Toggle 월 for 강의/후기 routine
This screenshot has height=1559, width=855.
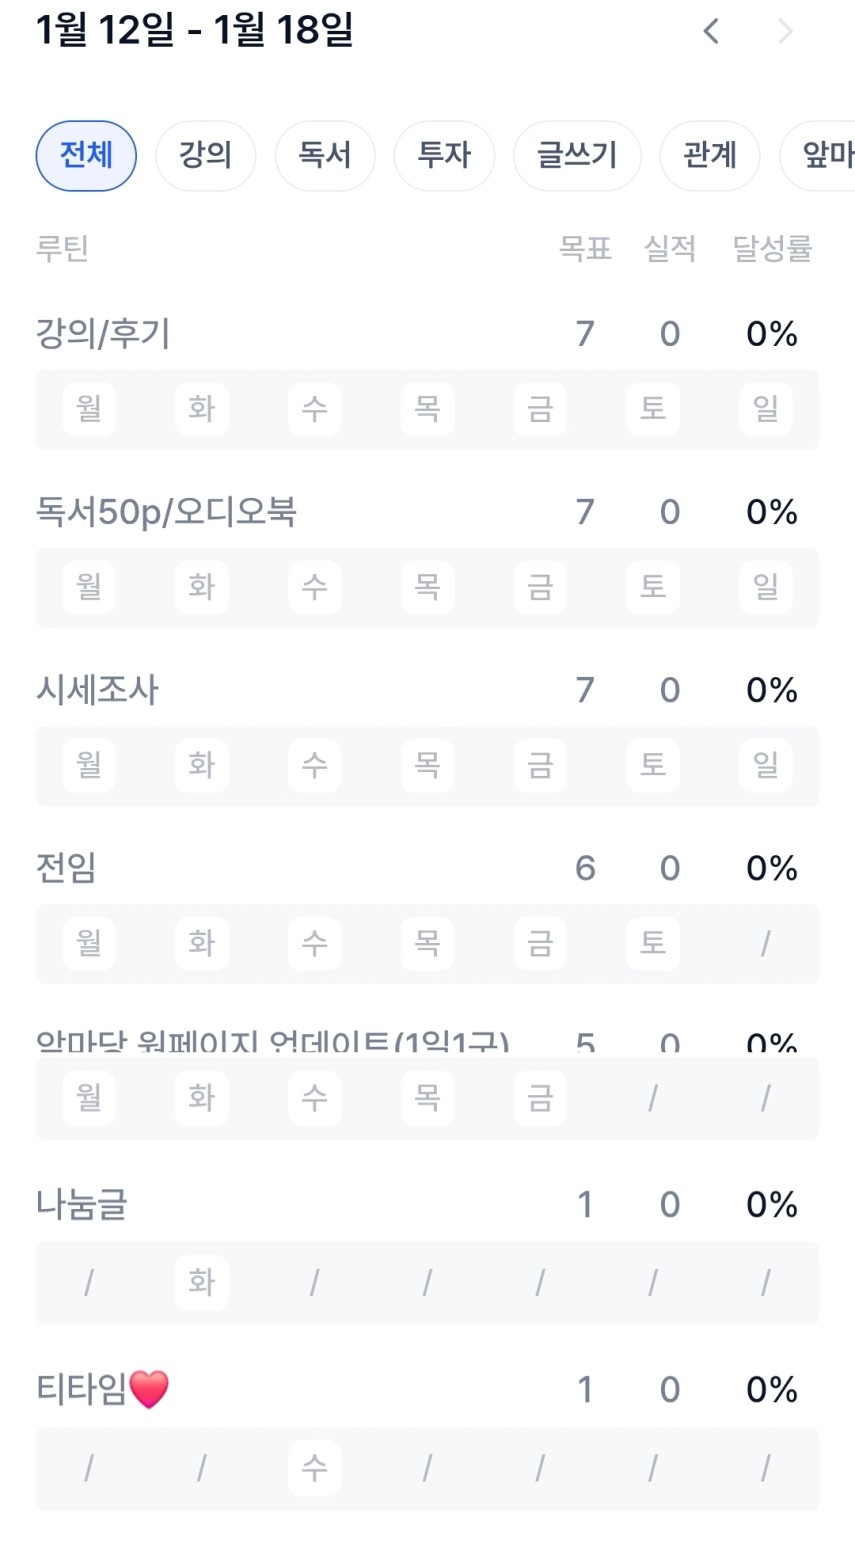(89, 408)
